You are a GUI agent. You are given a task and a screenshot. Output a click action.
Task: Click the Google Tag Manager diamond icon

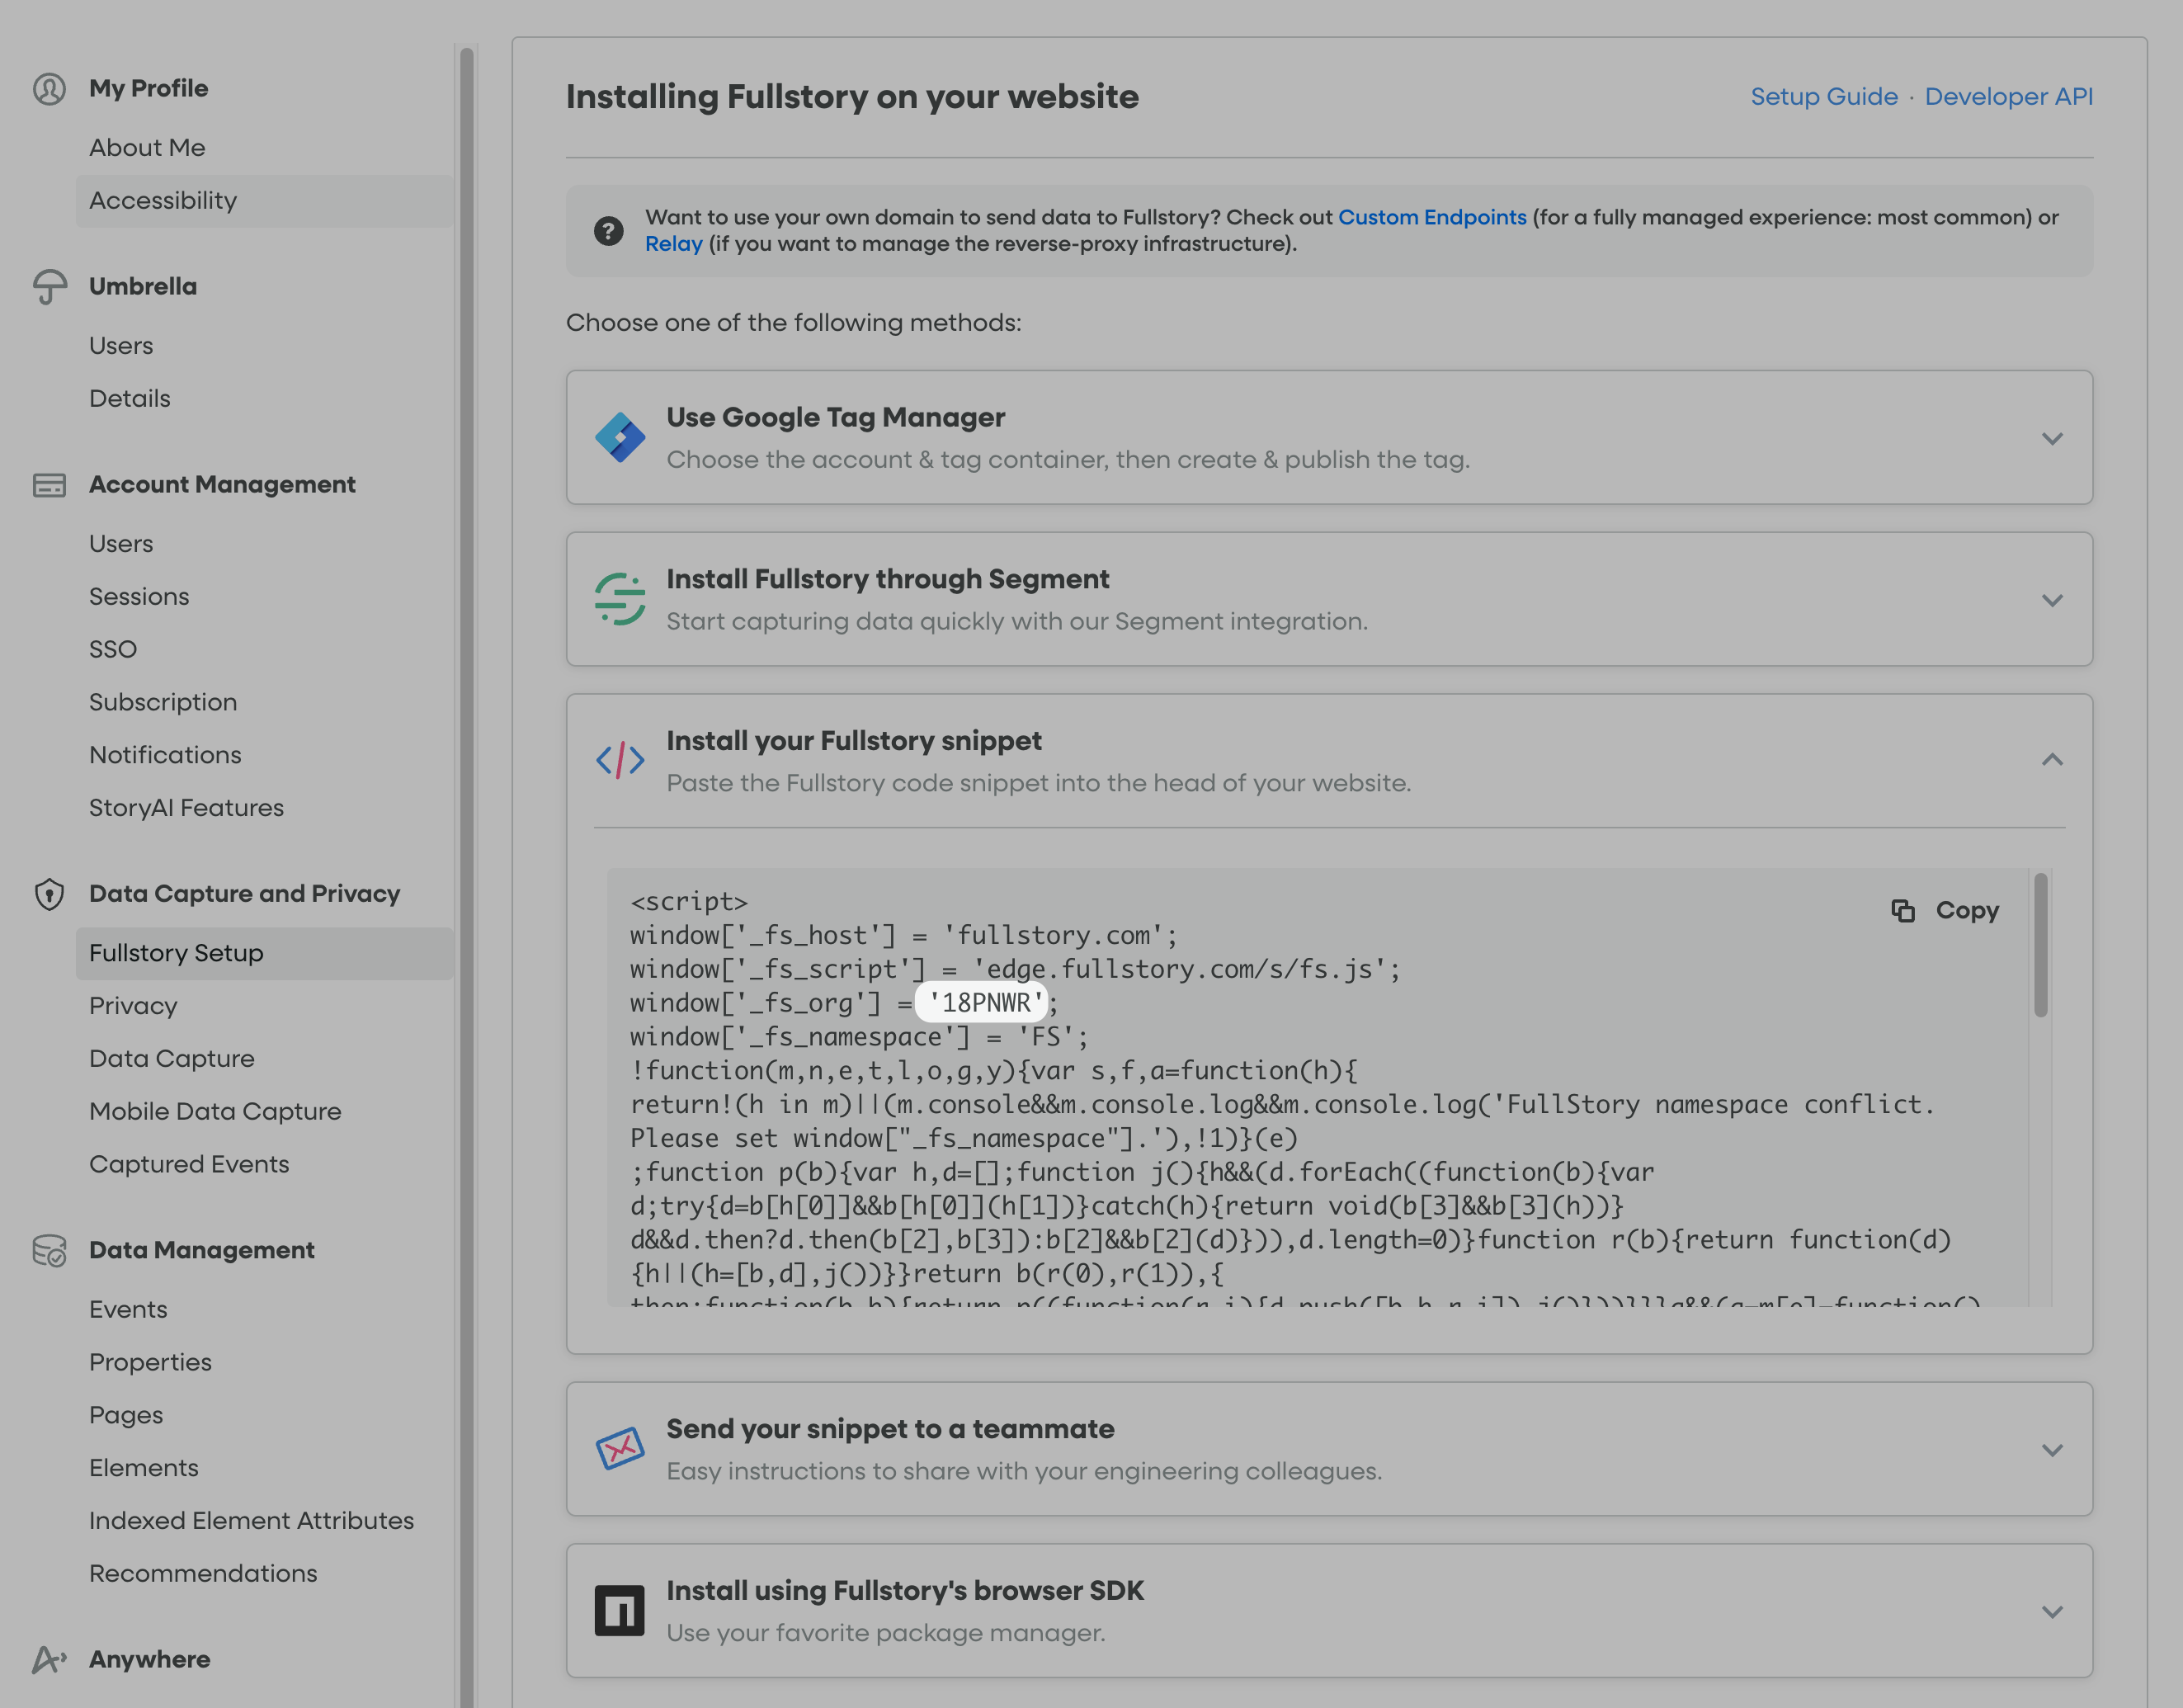pos(619,438)
